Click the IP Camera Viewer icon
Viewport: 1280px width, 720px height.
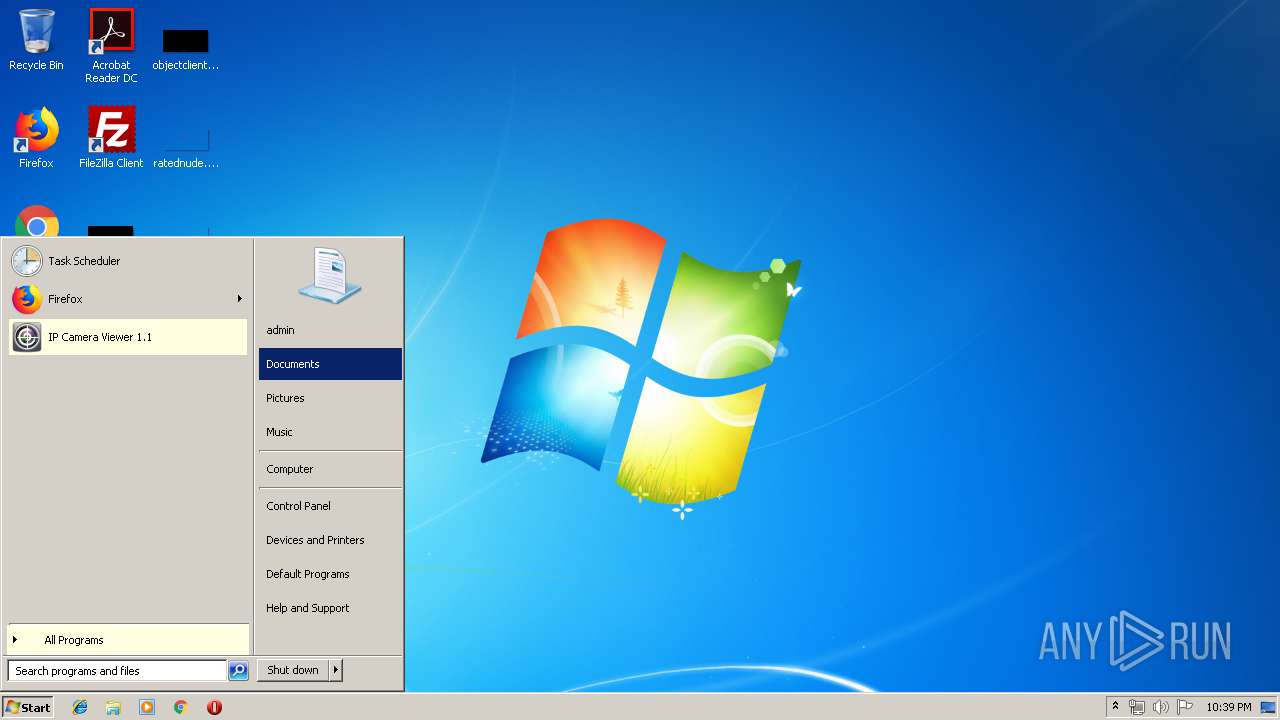27,337
